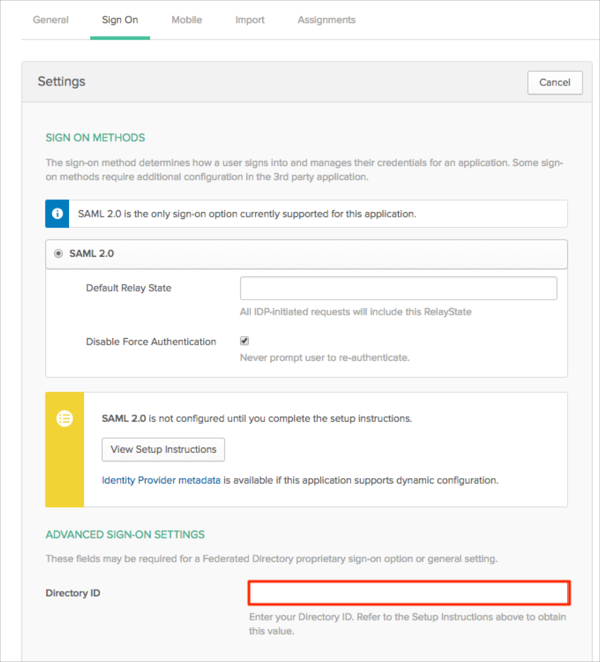
Task: Focus the Default Relay State field
Action: (x=398, y=289)
